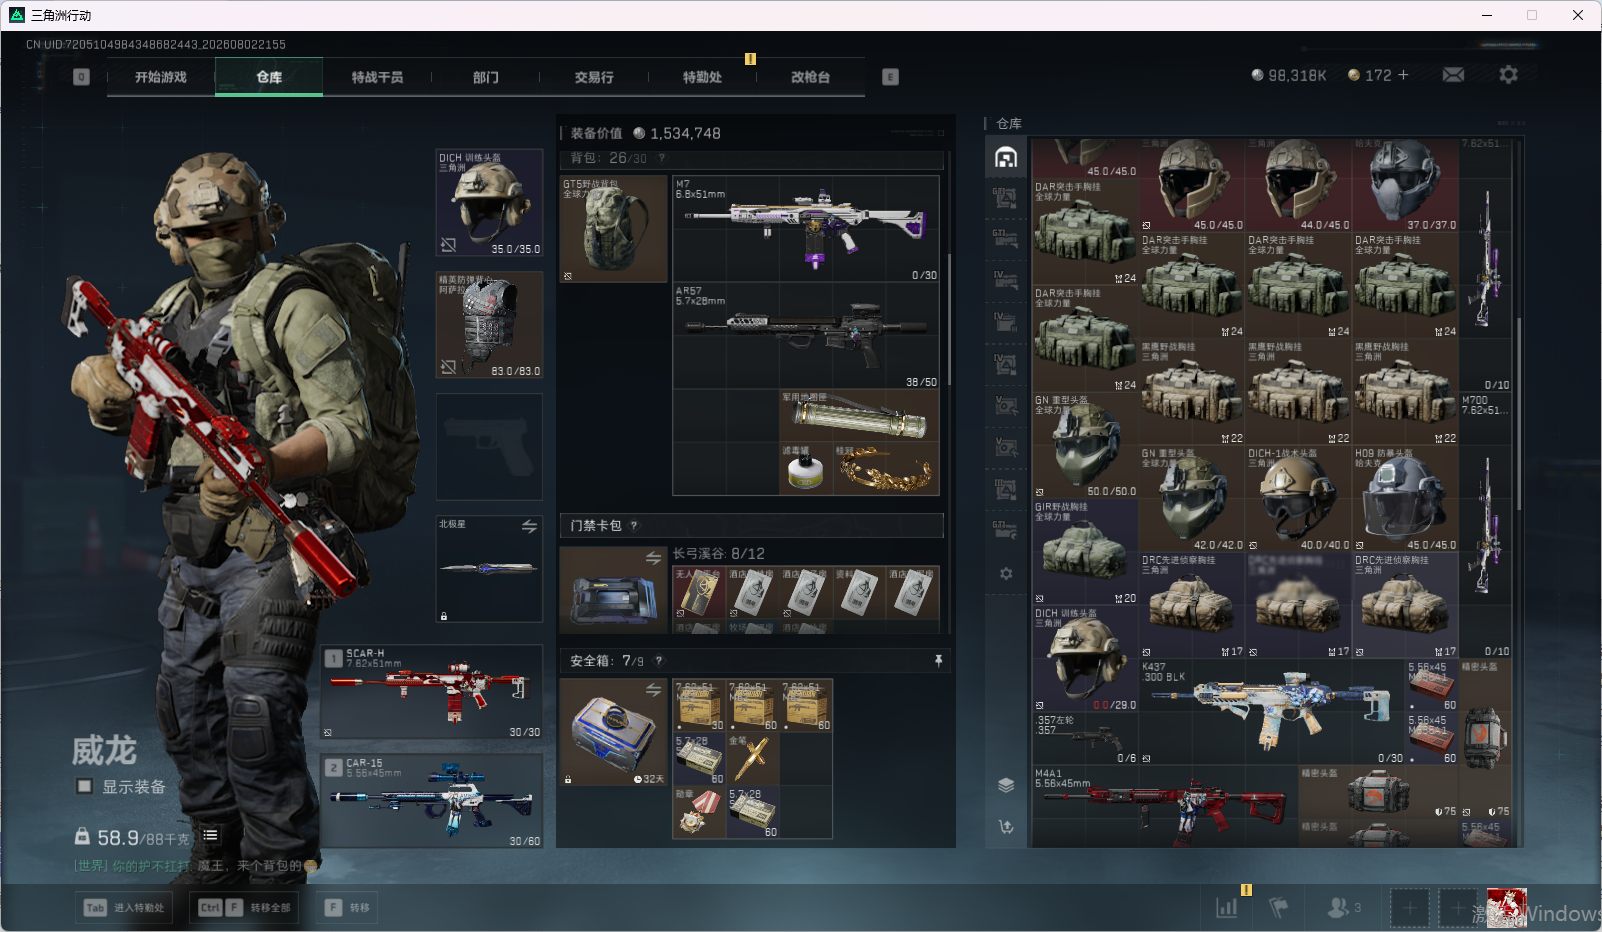Invite a teammate with the first plus slot
Image resolution: width=1602 pixels, height=932 pixels.
(1409, 908)
